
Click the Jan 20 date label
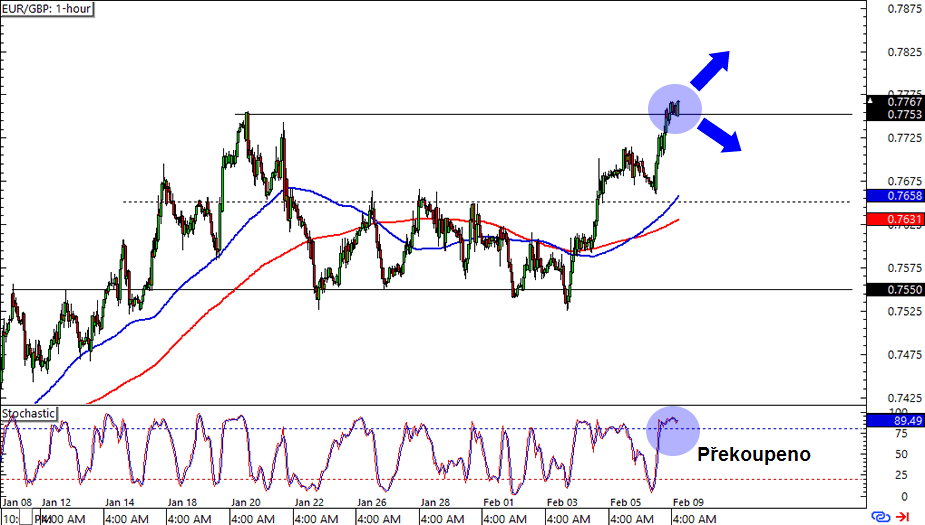[246, 503]
